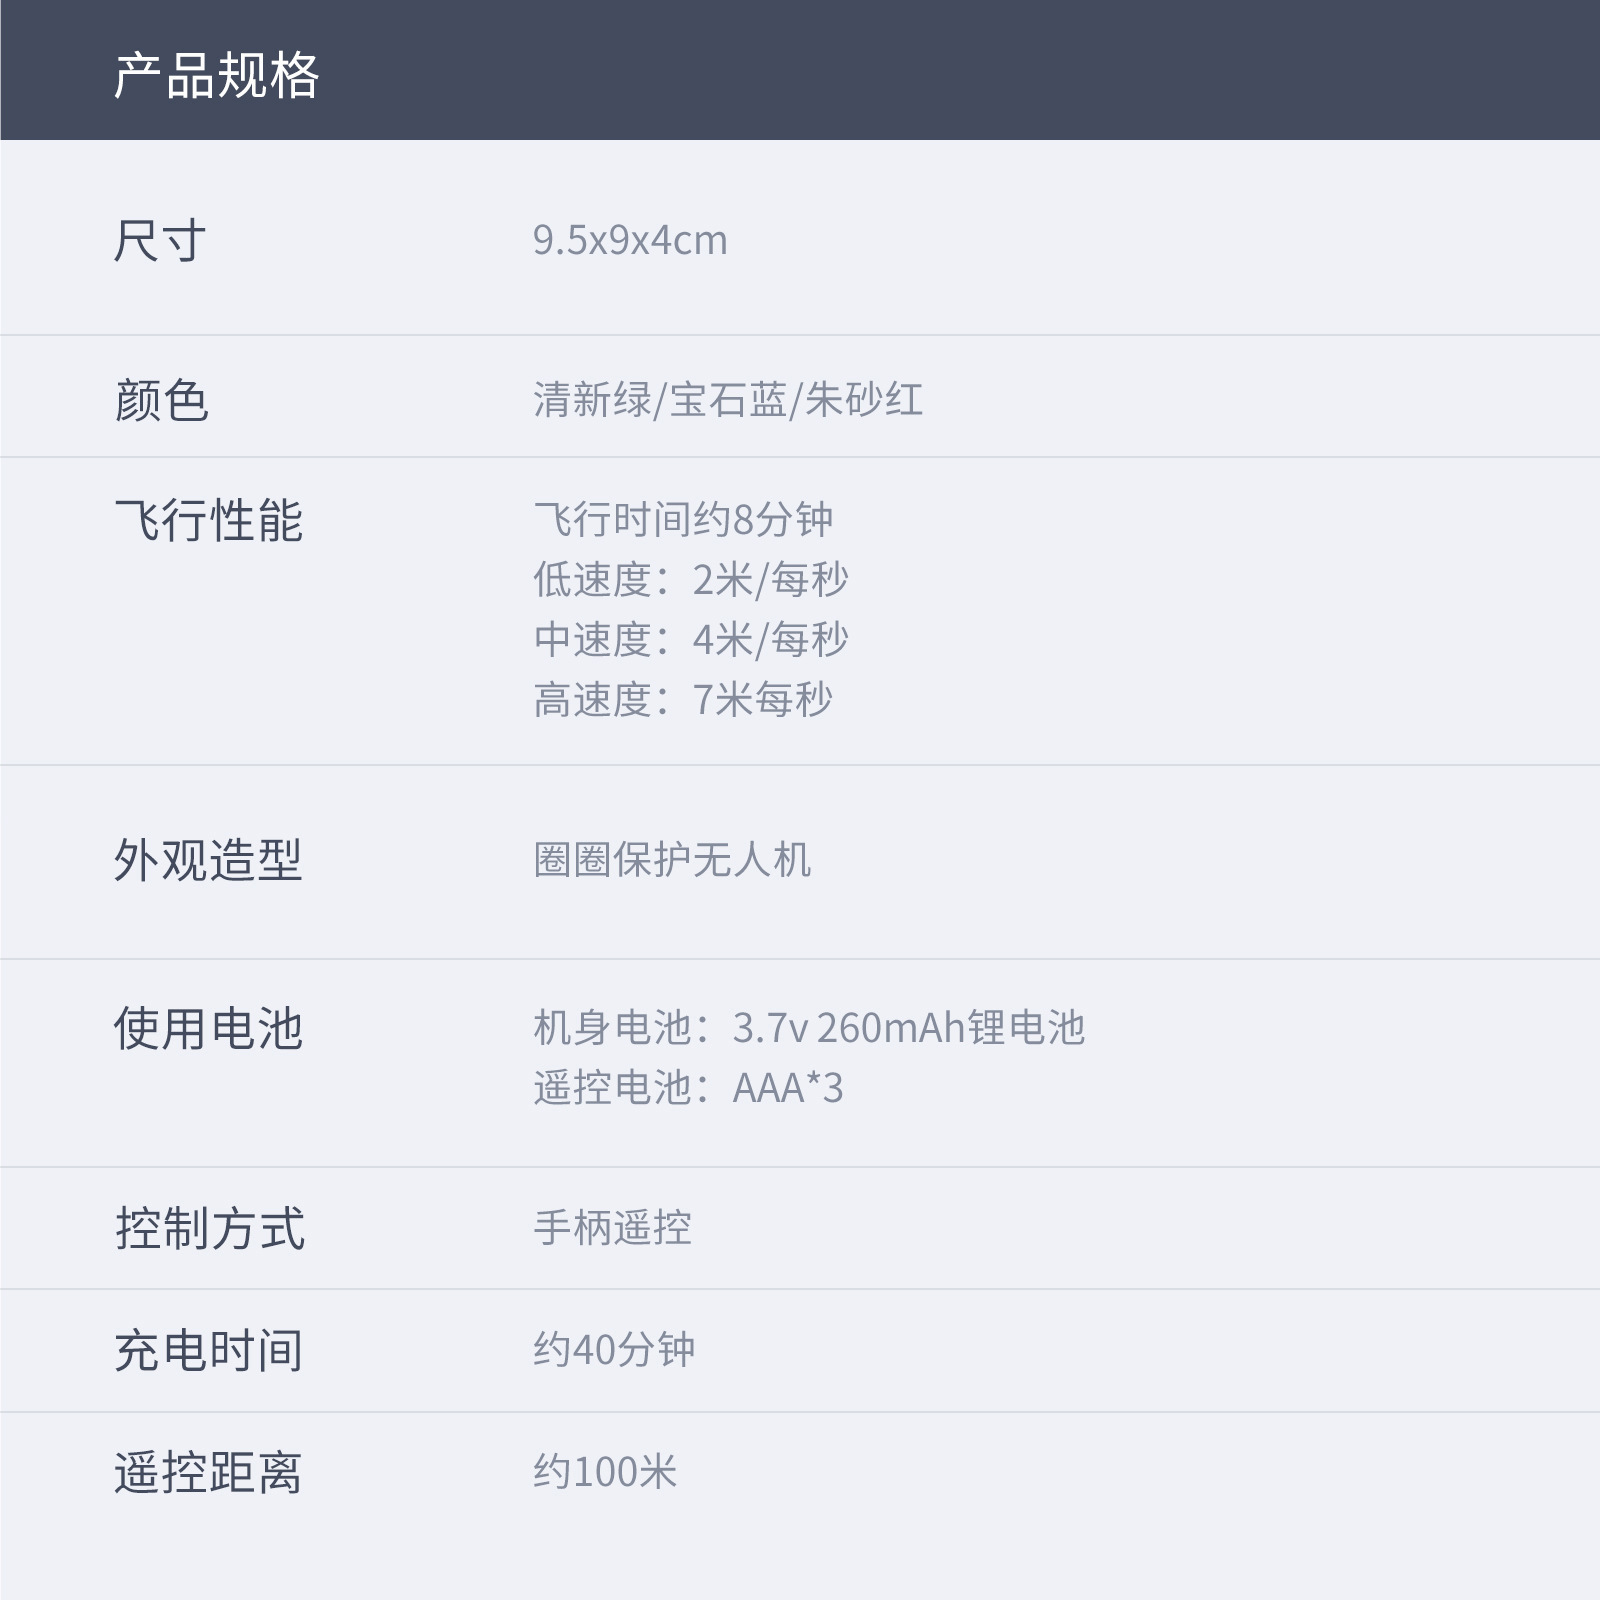
Task: Select the 使用电池 row label
Action: [208, 1028]
